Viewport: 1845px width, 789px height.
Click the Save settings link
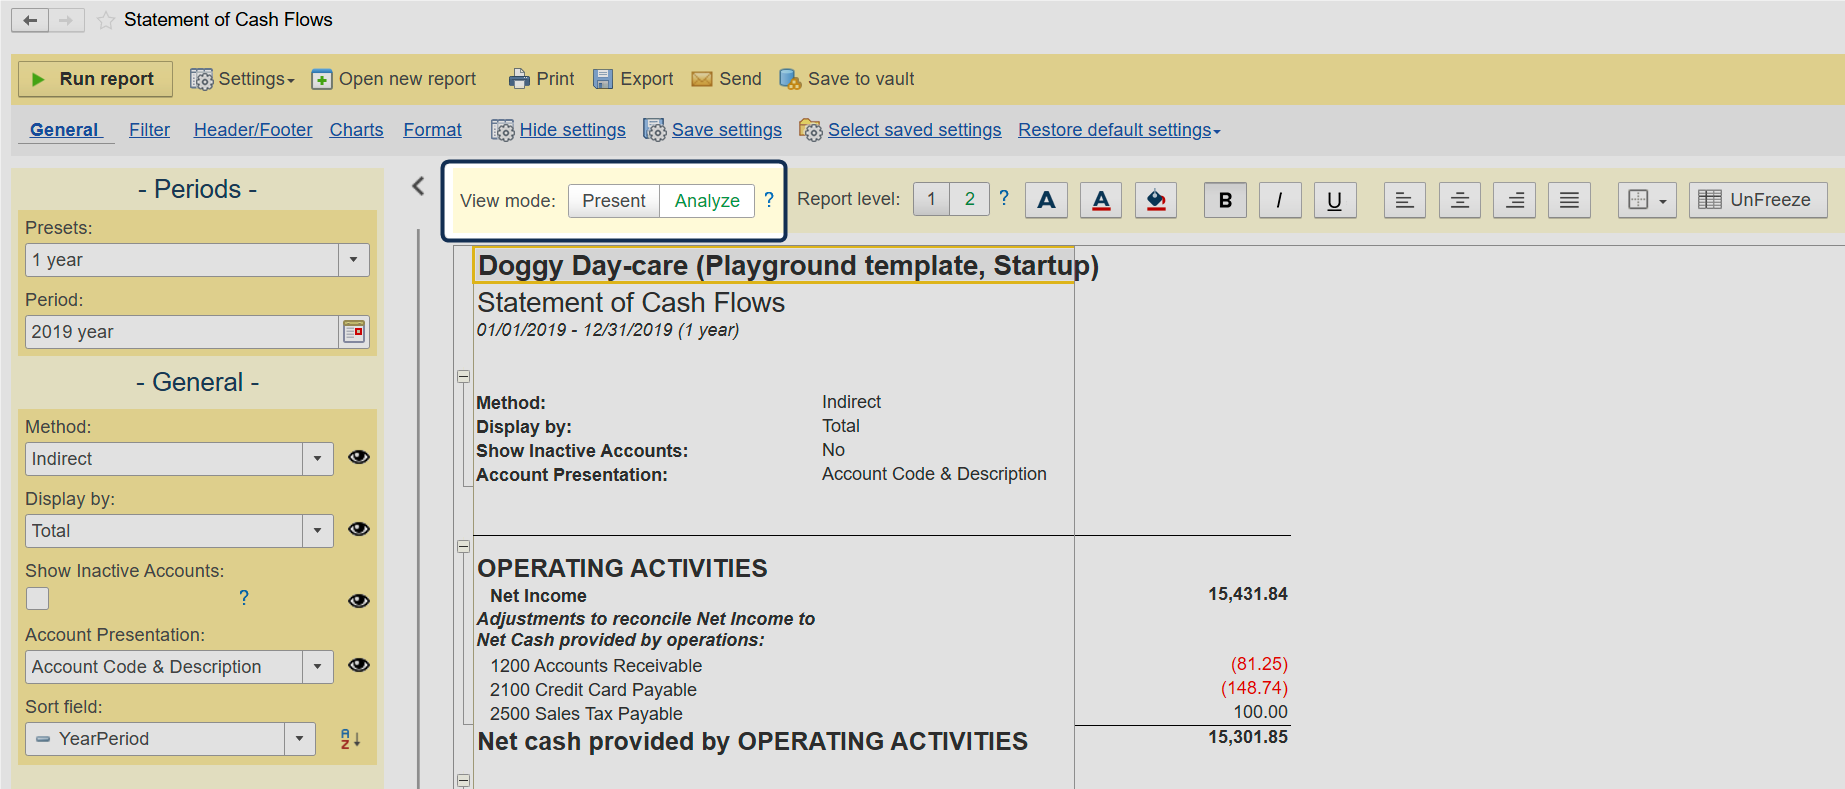tap(726, 130)
